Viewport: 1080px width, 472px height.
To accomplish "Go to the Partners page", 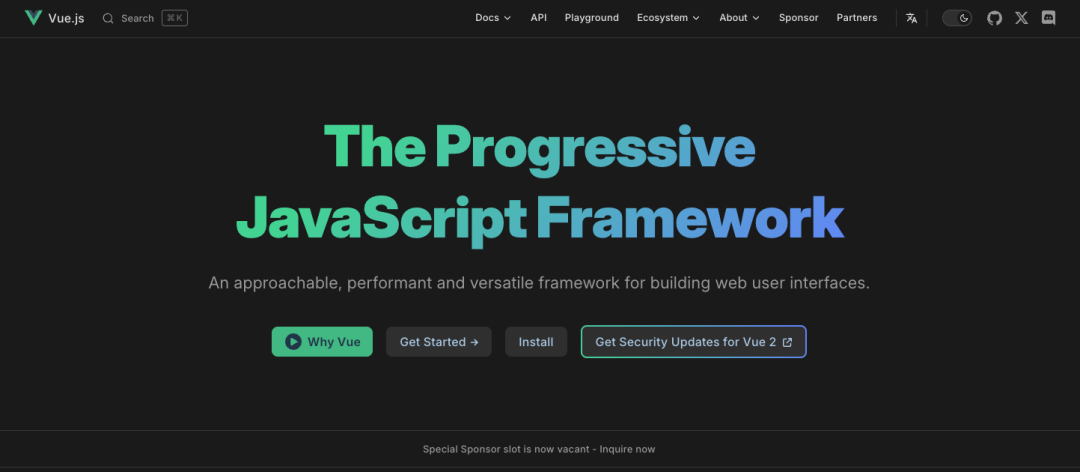I will tap(857, 18).
